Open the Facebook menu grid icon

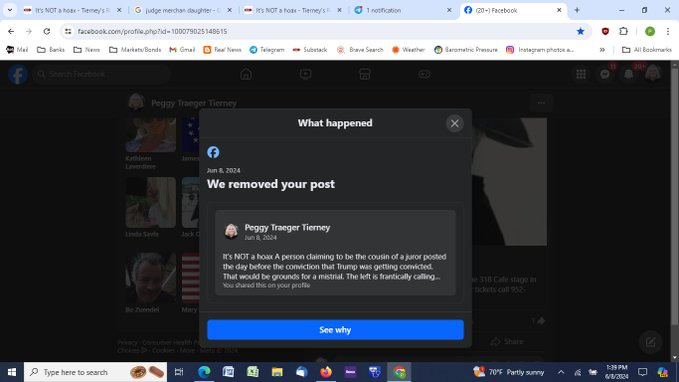point(581,74)
